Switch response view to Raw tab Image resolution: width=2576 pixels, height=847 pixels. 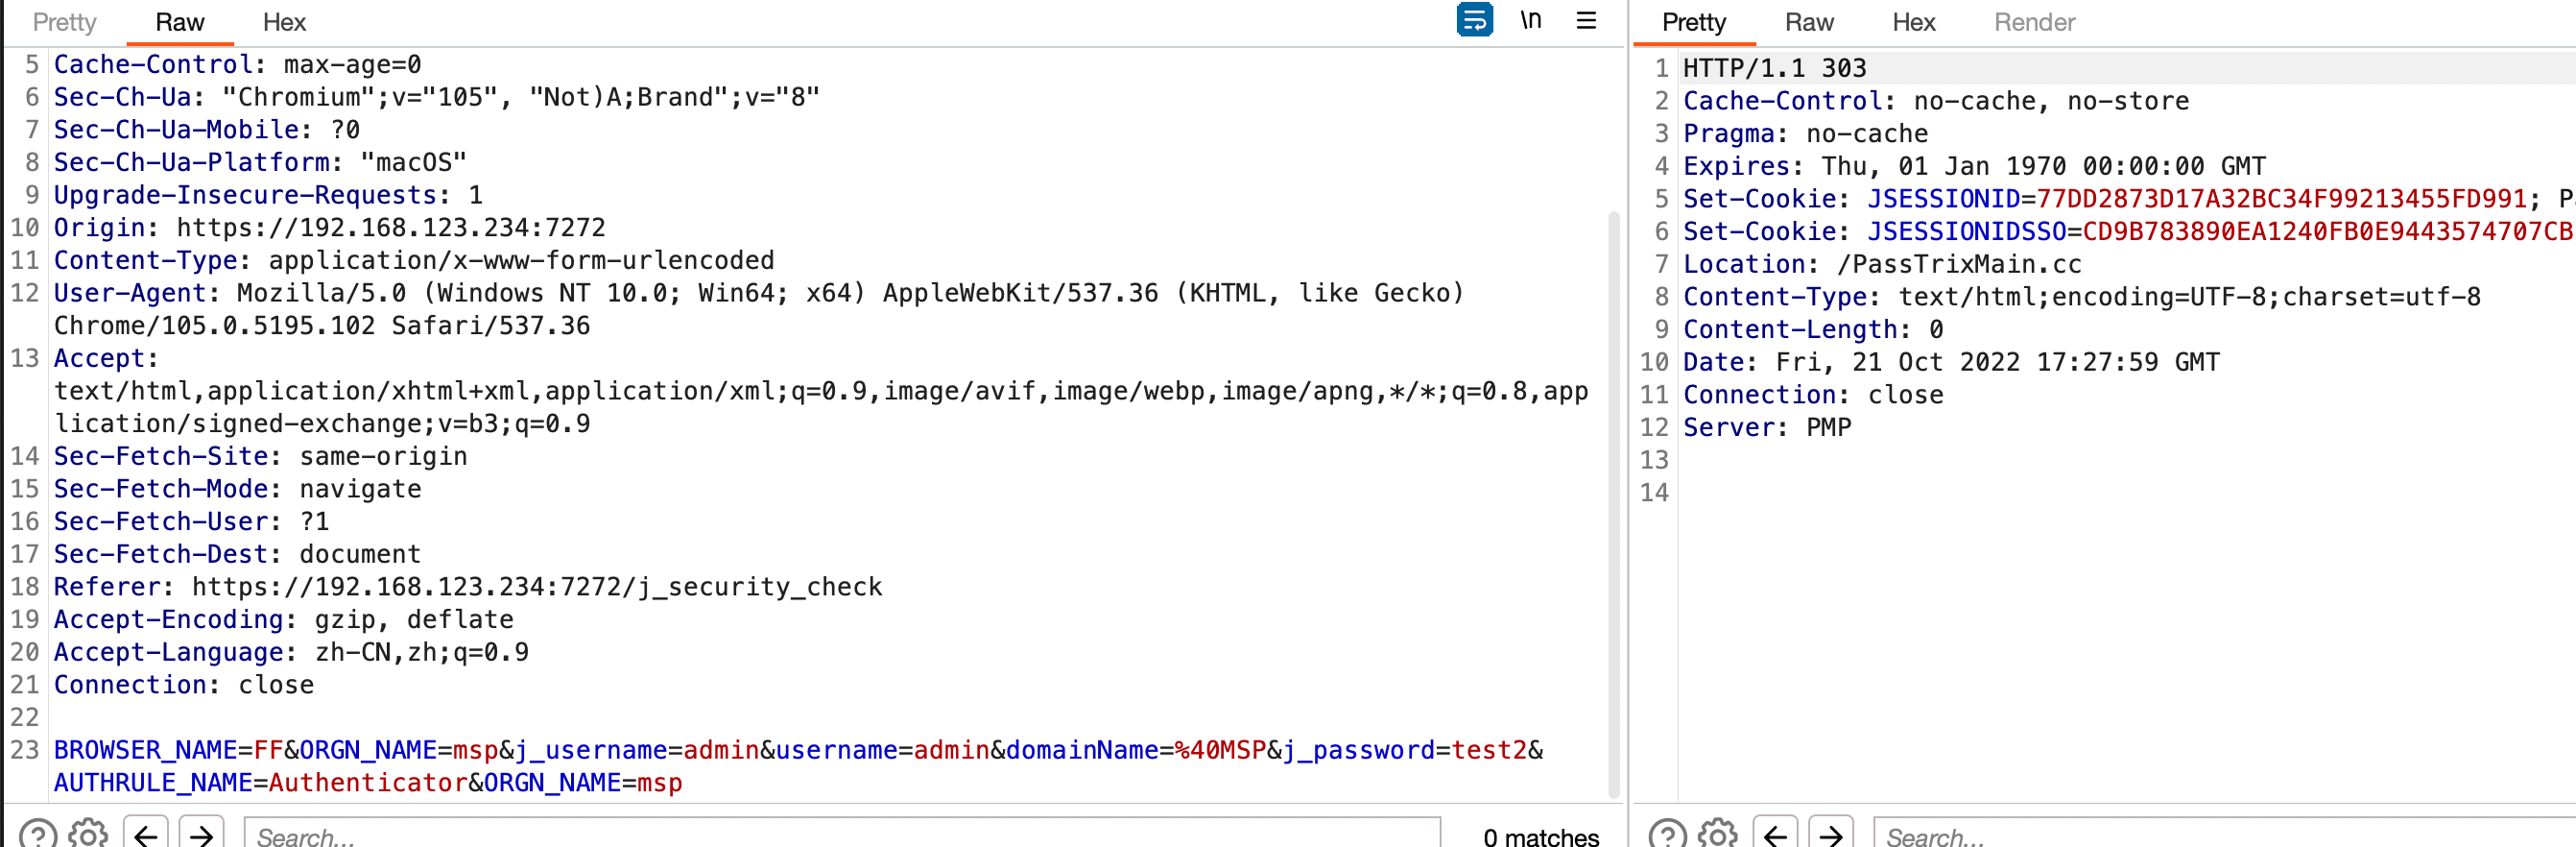click(x=1809, y=22)
